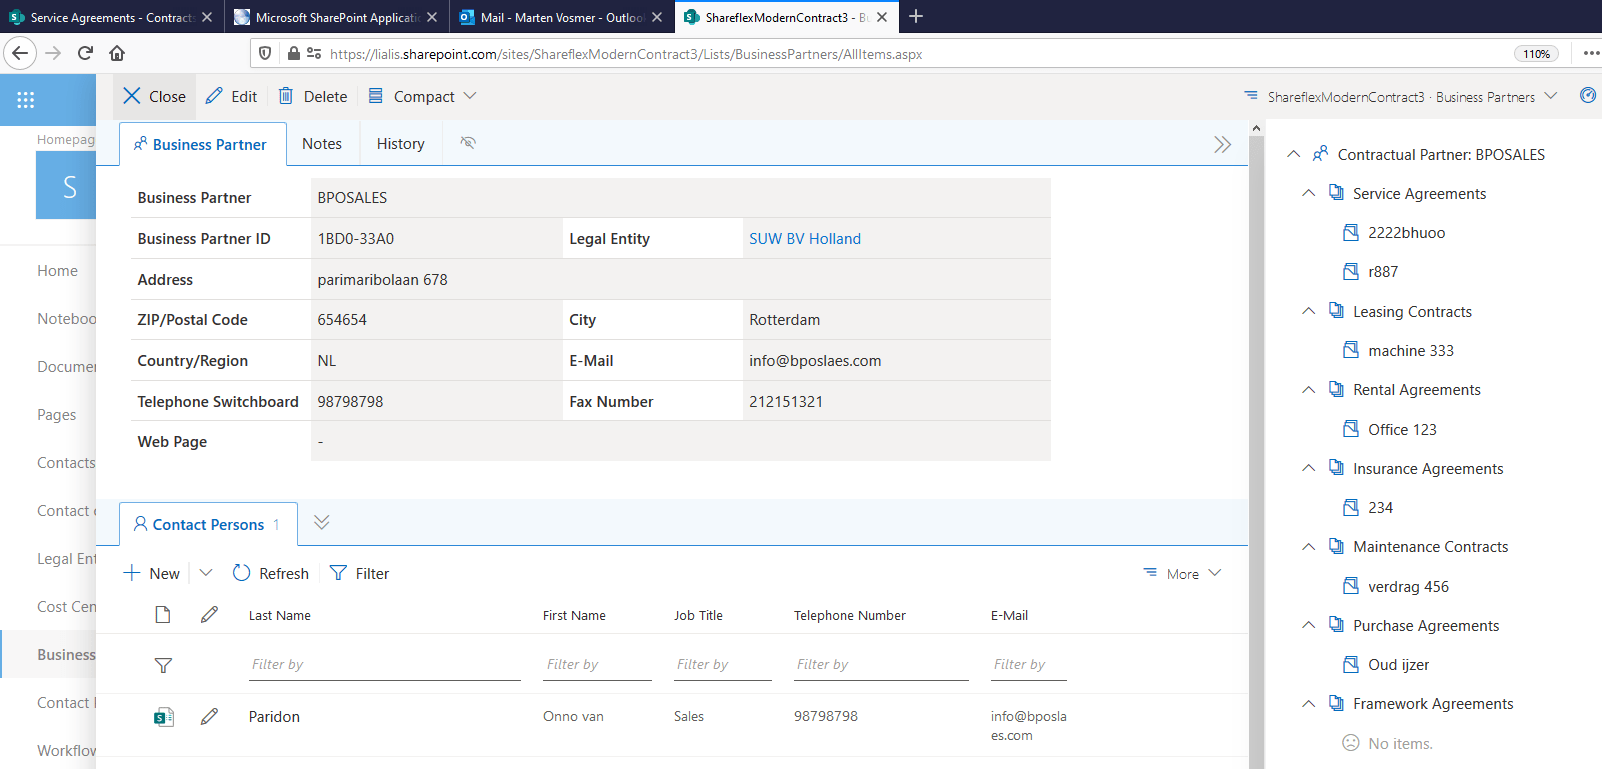The image size is (1602, 769).
Task: Open the More menu in list toolbar
Action: coord(1182,573)
